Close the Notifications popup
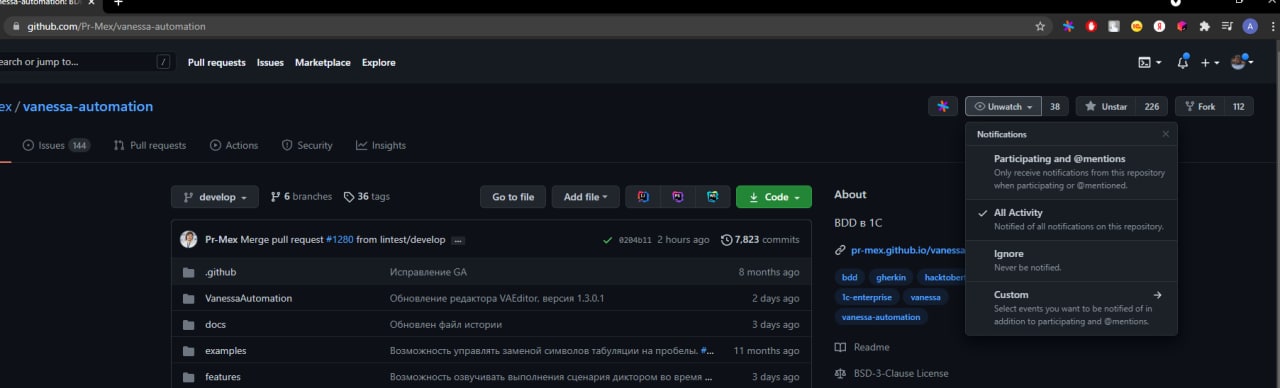Image resolution: width=1280 pixels, height=388 pixels. [x=1165, y=134]
